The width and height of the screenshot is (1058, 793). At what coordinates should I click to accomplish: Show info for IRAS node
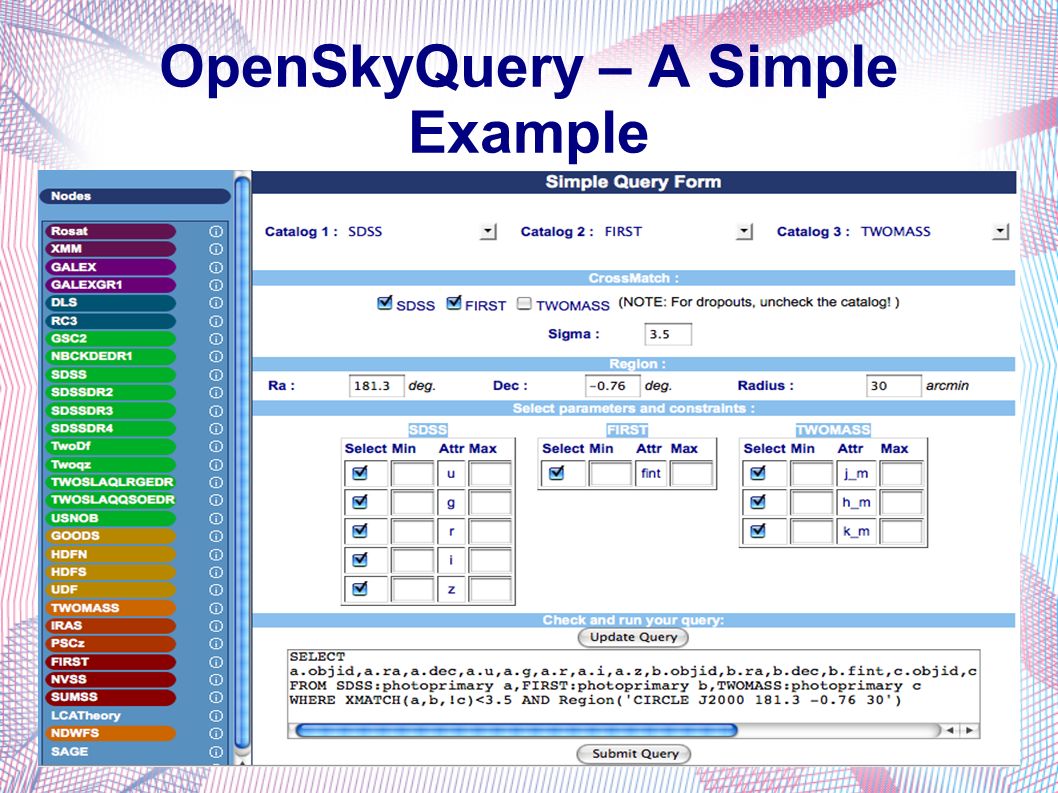click(216, 626)
